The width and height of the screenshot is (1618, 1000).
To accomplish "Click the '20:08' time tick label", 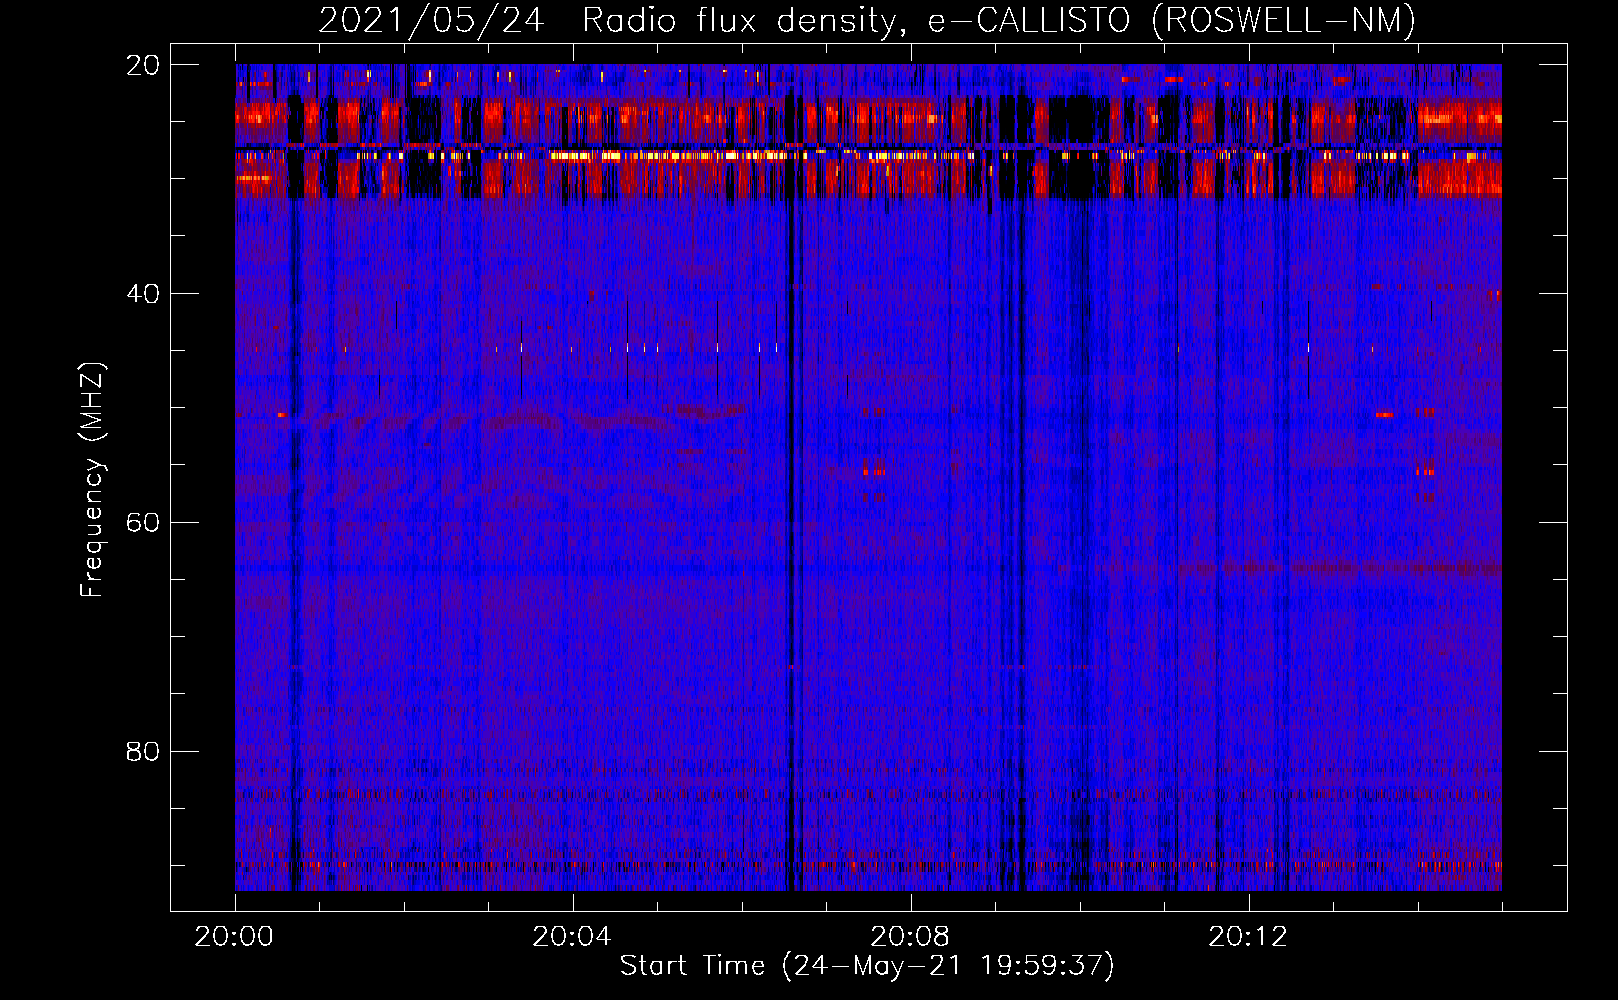I will (x=910, y=937).
